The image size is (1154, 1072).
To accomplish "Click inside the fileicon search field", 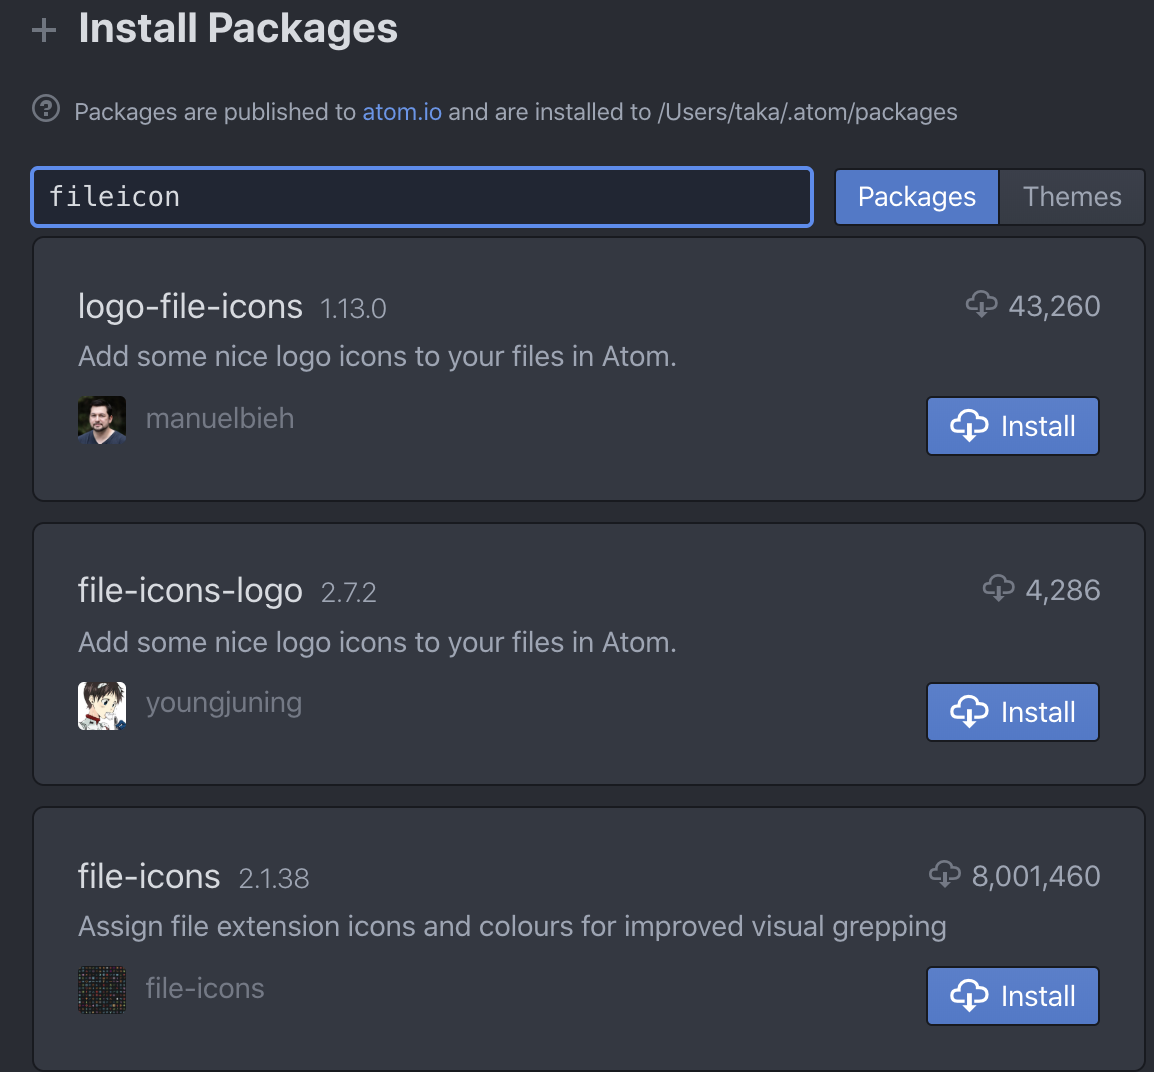I will (420, 197).
